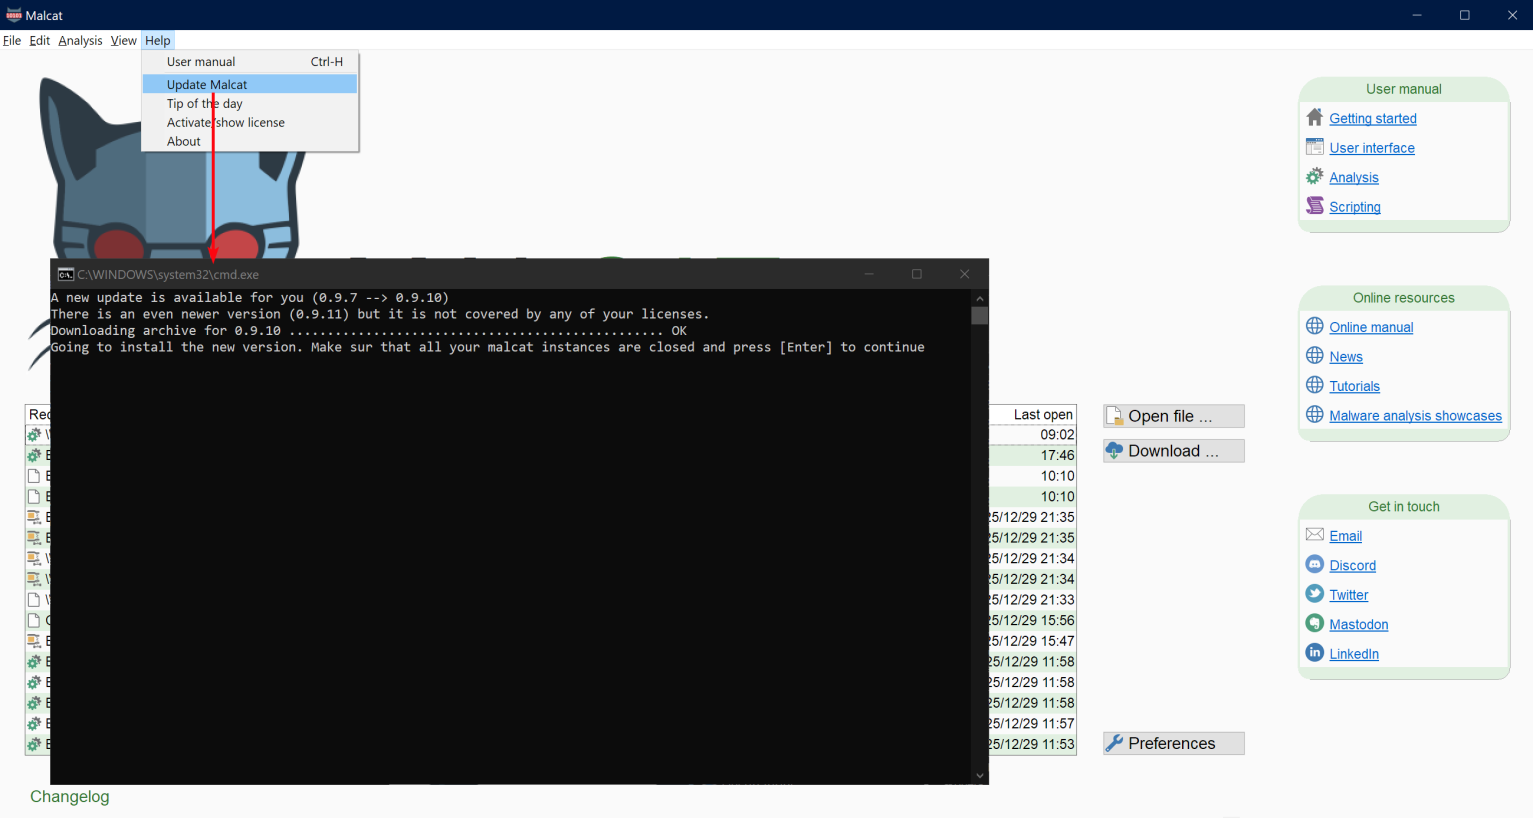
Task: Open the Tutorials link
Action: click(1354, 385)
